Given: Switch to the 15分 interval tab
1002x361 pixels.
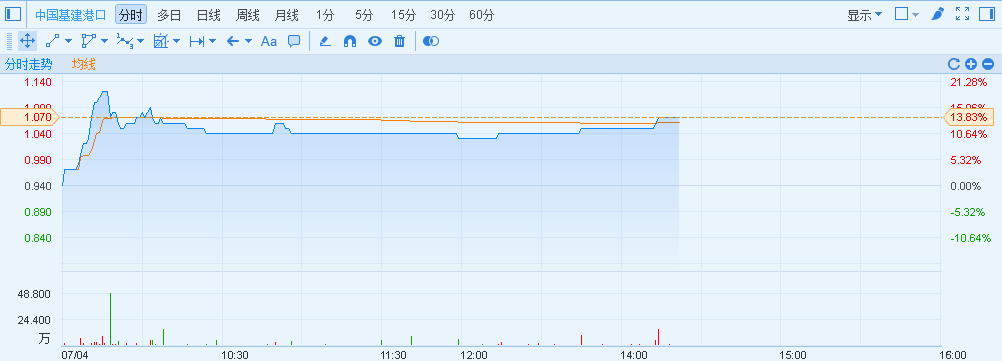Looking at the screenshot, I should [403, 15].
